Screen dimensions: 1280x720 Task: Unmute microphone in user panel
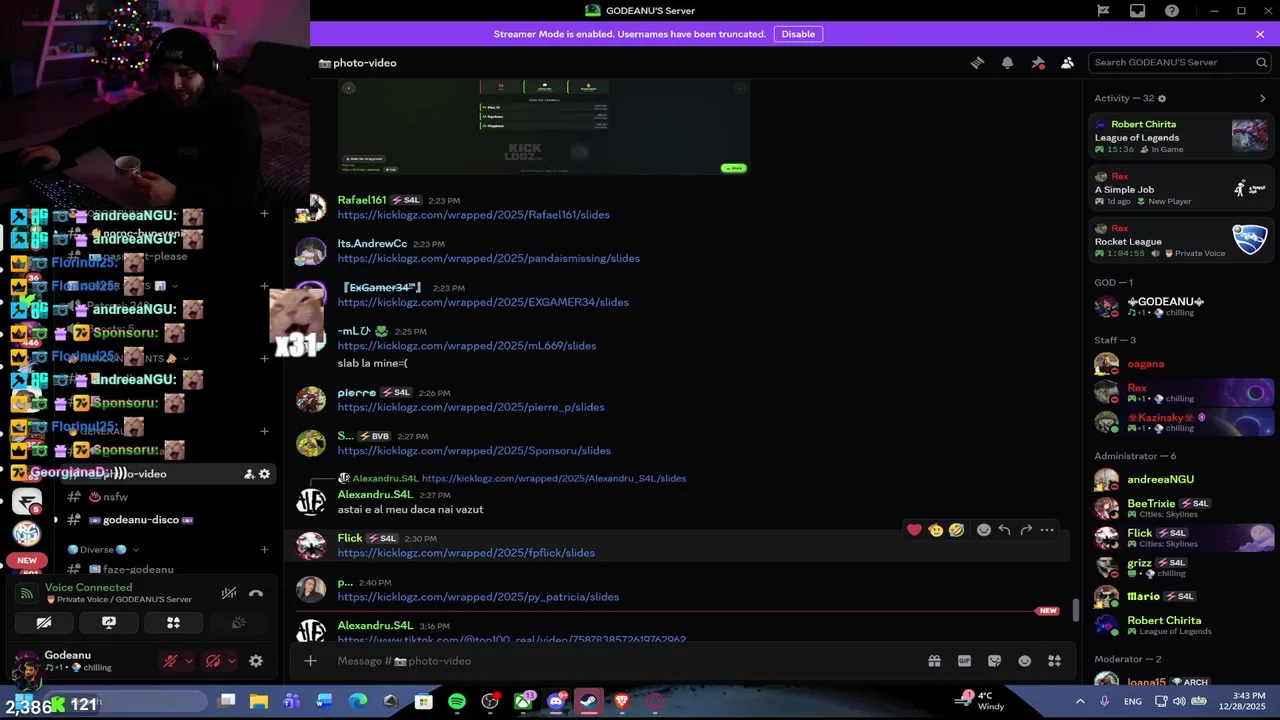170,661
